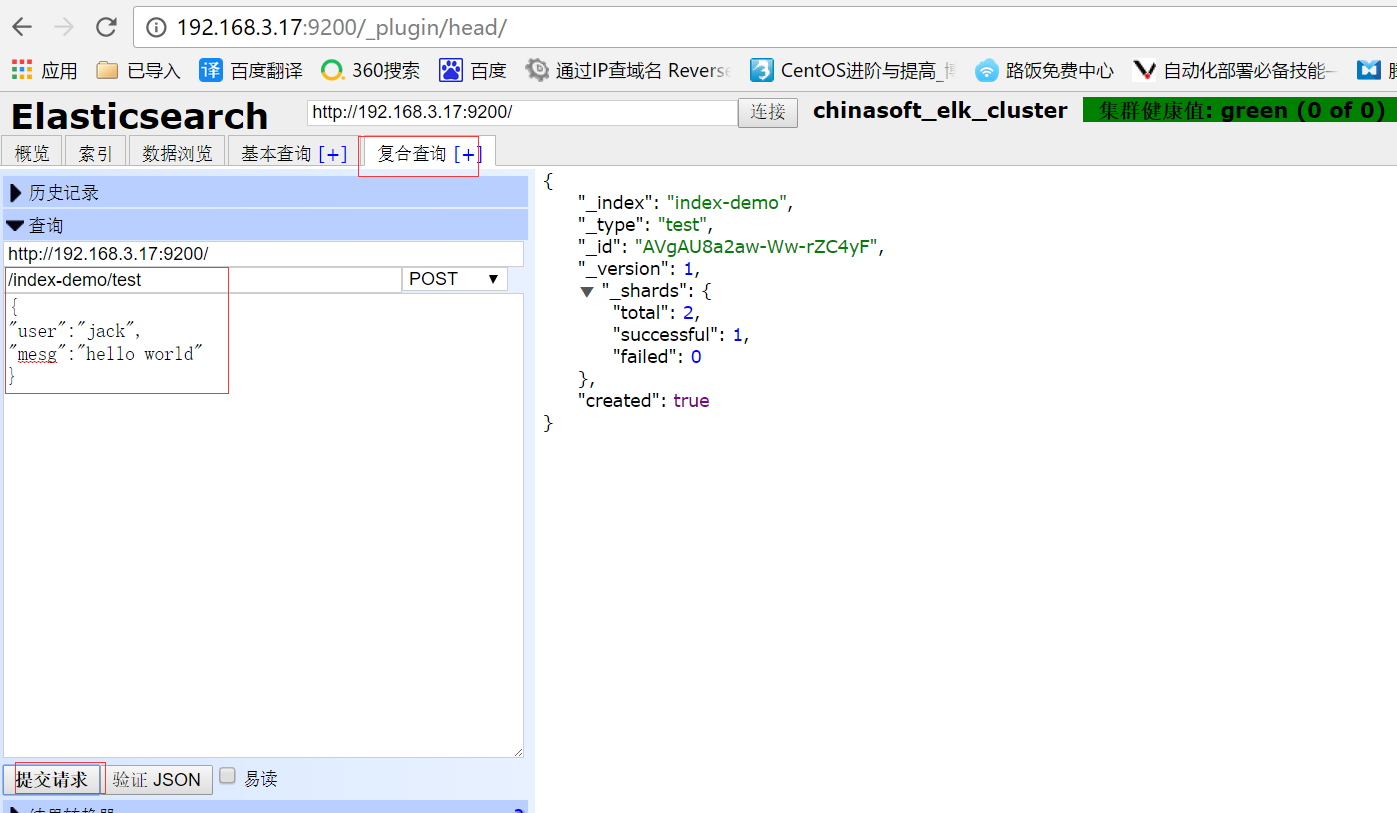Click the green cluster health indicator
1397x813 pixels.
1238,111
